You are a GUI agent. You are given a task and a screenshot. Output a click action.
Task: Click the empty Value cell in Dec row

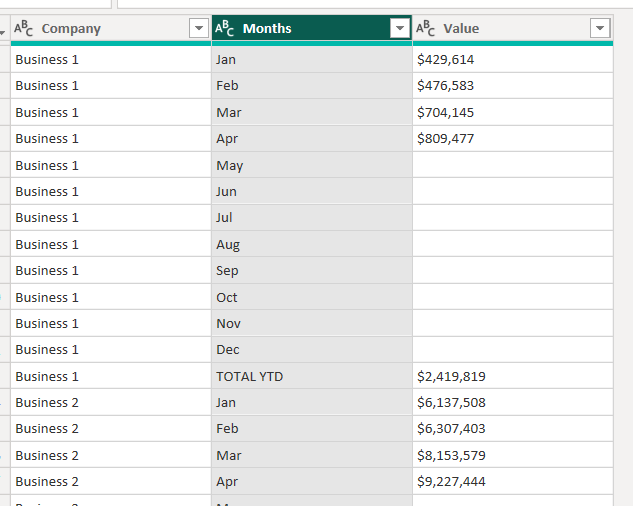tap(513, 350)
